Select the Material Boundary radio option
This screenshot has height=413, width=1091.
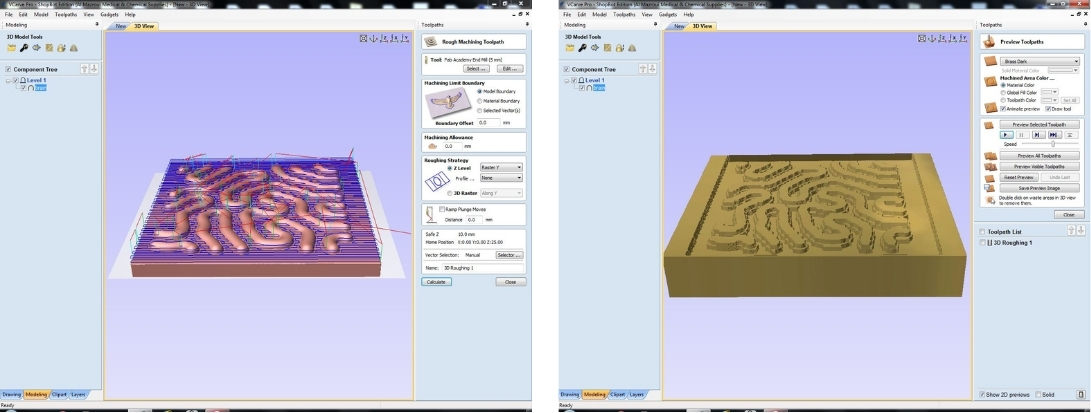click(x=479, y=100)
